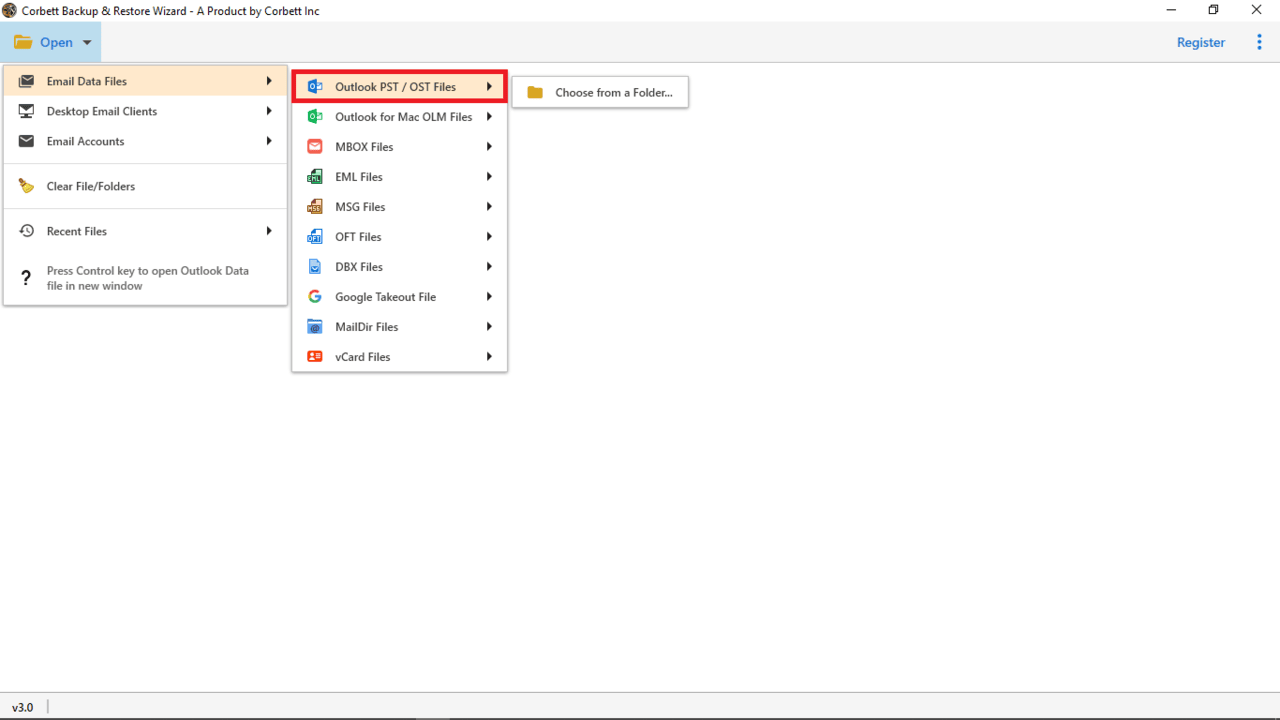
Task: Select Desktop Email Clients menu entry
Action: (x=145, y=111)
